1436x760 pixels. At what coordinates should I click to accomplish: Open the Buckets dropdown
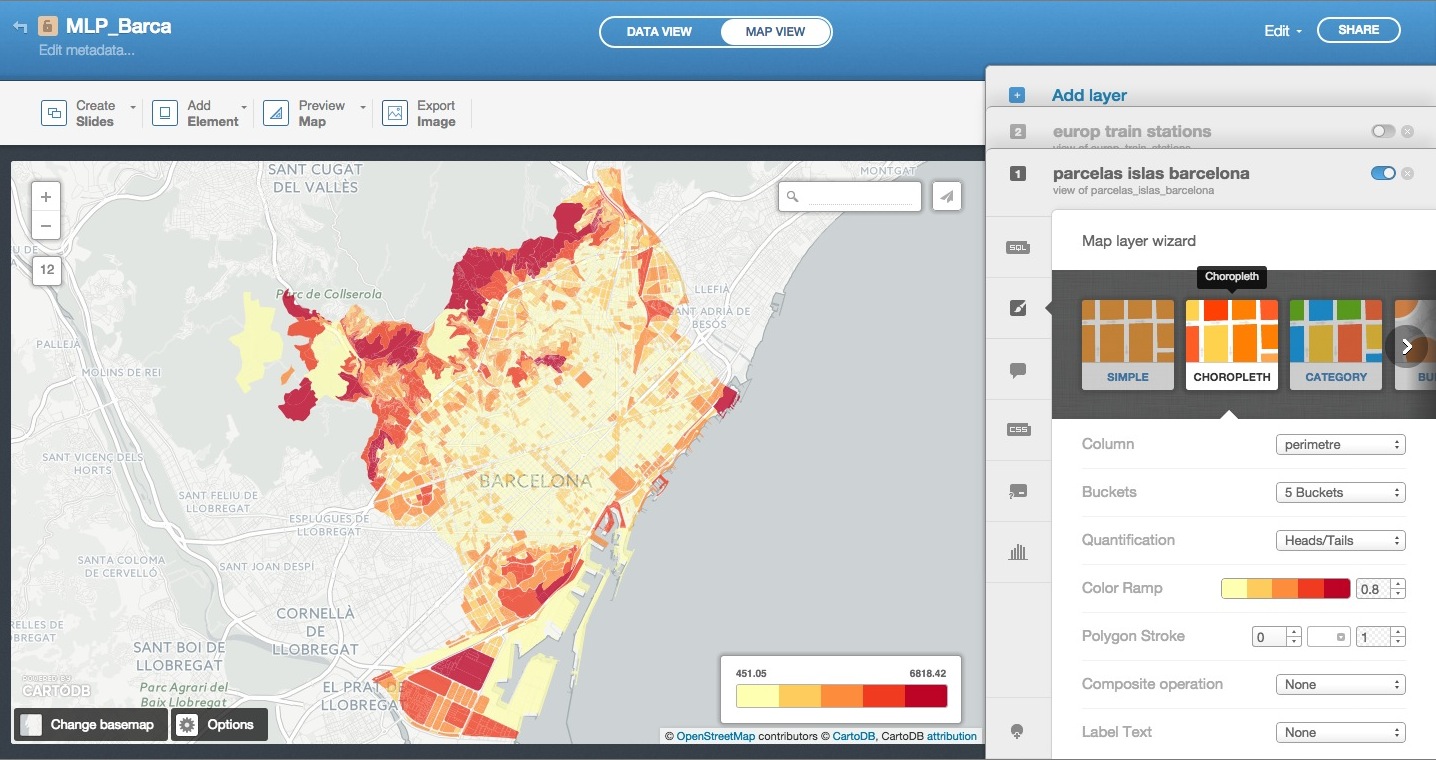pyautogui.click(x=1340, y=492)
